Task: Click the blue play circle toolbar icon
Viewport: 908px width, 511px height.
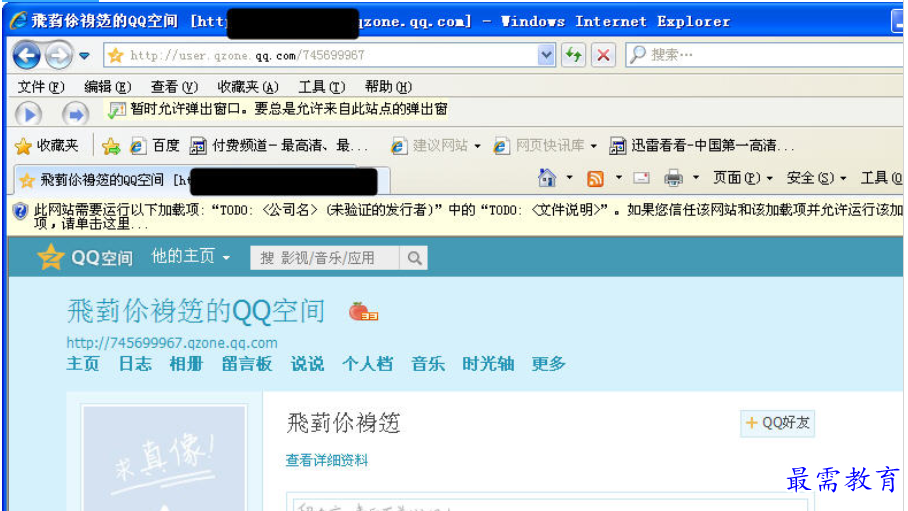Action: tap(28, 114)
